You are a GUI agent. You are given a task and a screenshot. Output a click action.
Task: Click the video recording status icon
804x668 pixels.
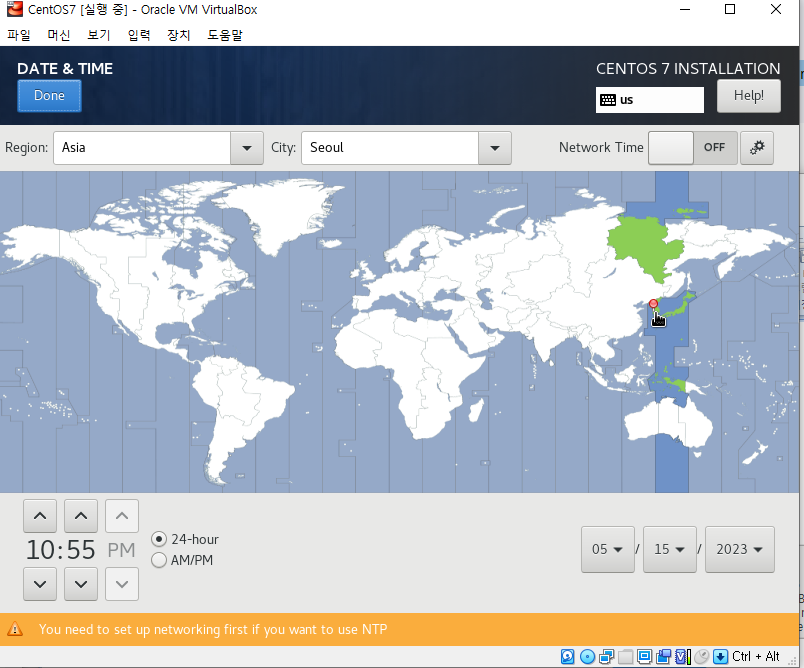[x=664, y=656]
